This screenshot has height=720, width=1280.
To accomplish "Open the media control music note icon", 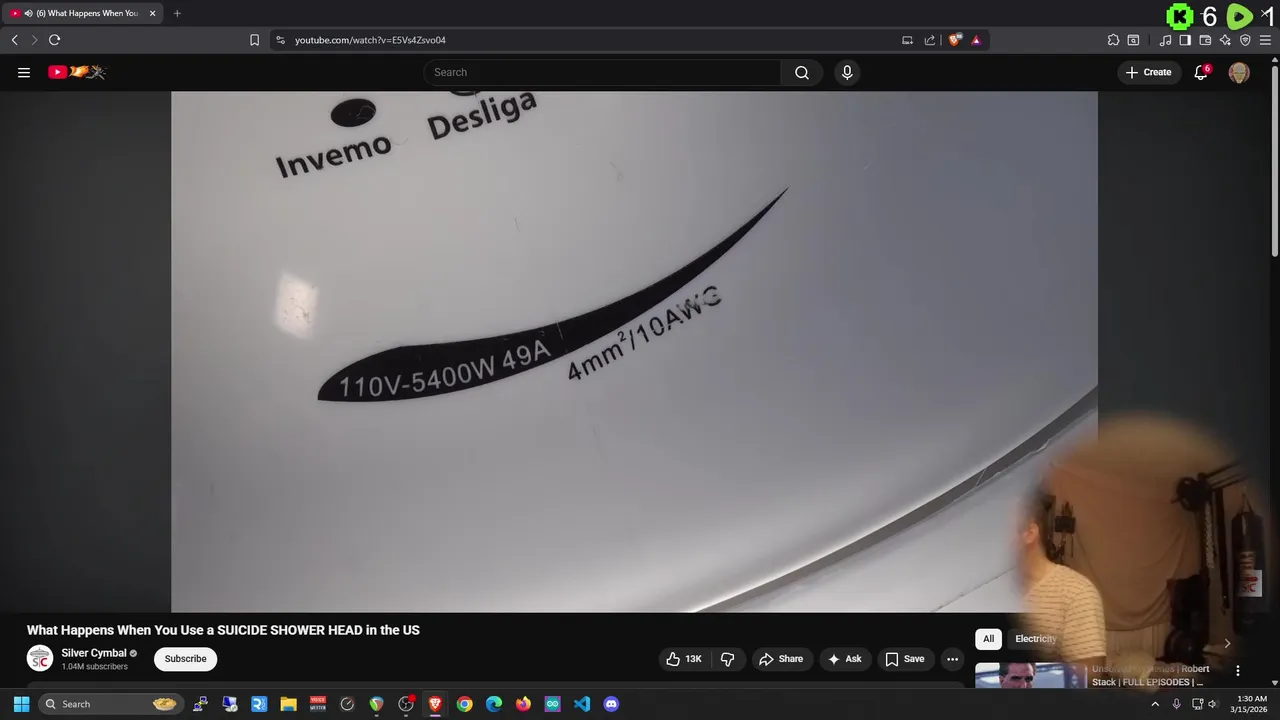I will pos(1165,40).
